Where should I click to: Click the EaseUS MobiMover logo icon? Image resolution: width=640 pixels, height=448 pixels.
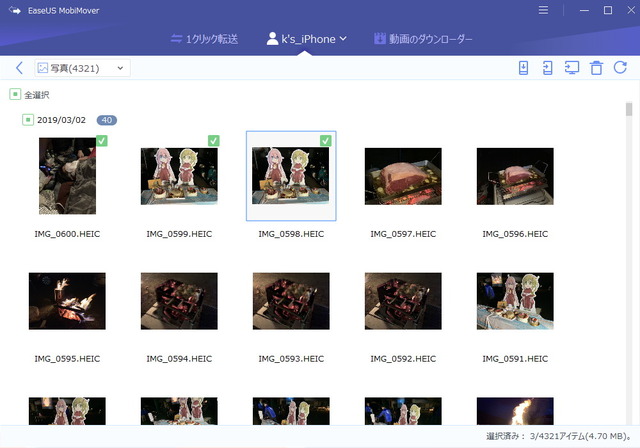pyautogui.click(x=15, y=11)
